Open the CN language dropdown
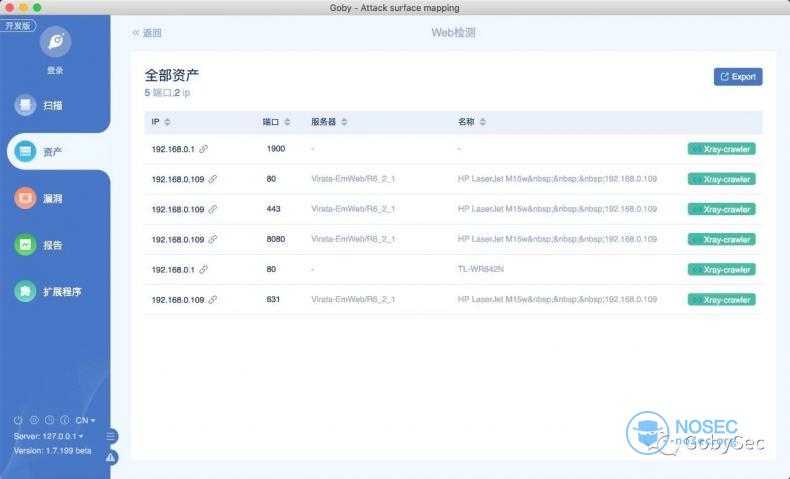This screenshot has height=479, width=790. tap(85, 420)
